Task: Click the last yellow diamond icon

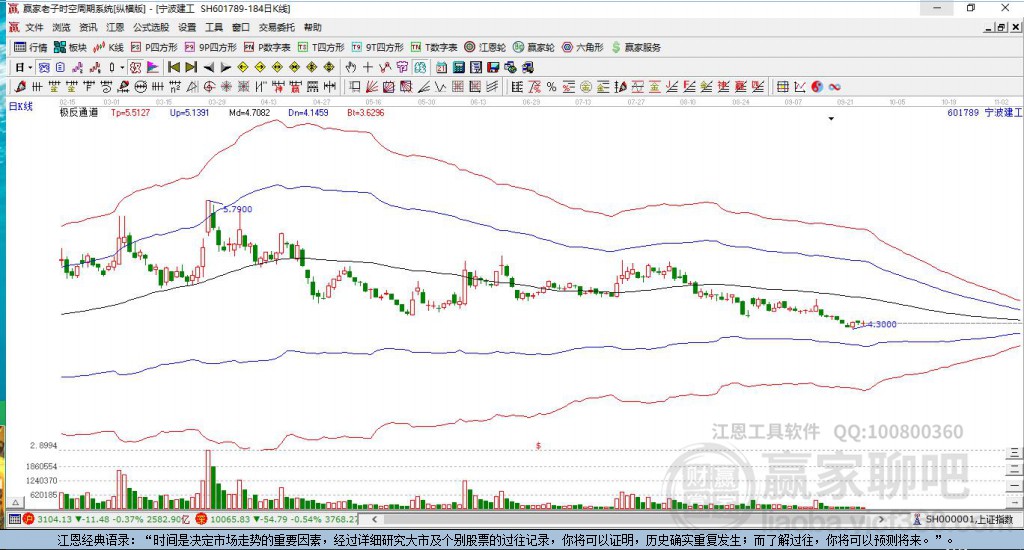Action: 329,67
